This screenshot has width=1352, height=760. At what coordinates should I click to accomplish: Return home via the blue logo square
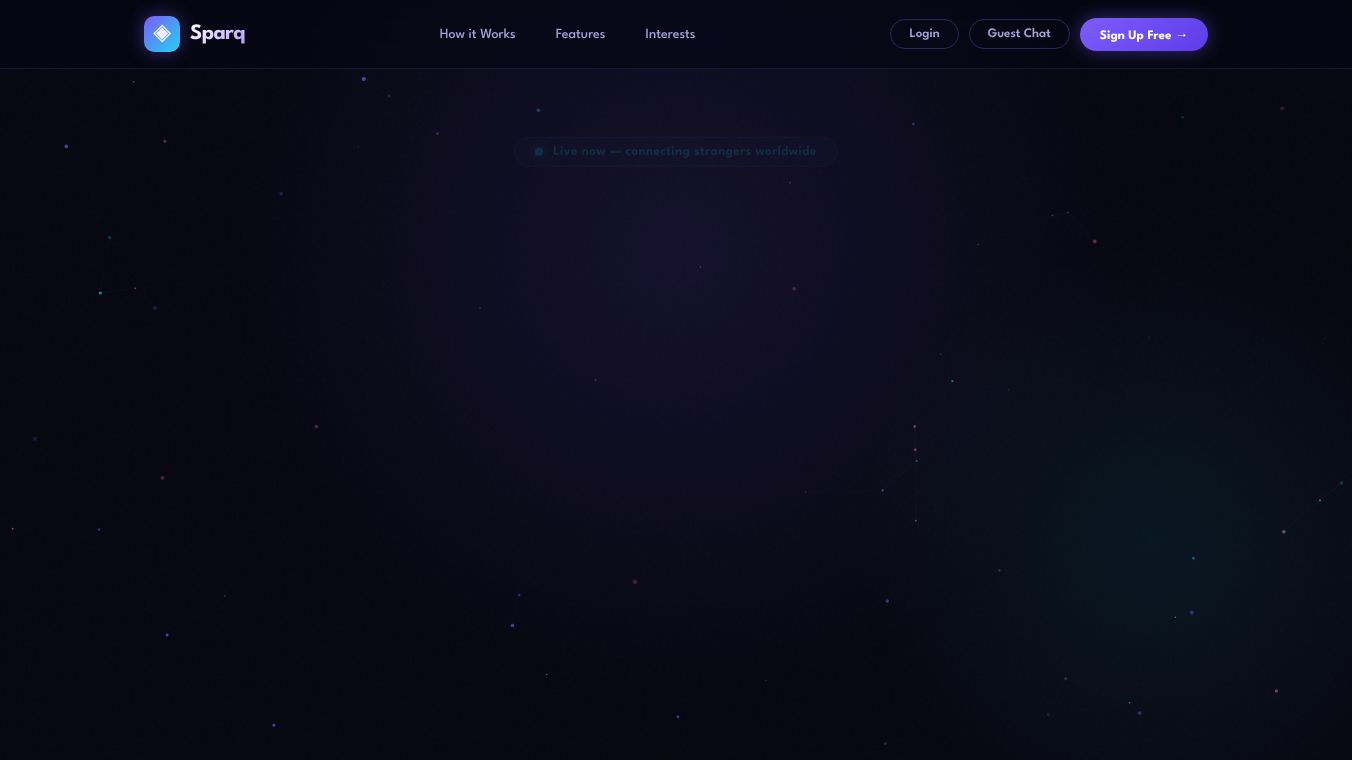click(x=162, y=34)
